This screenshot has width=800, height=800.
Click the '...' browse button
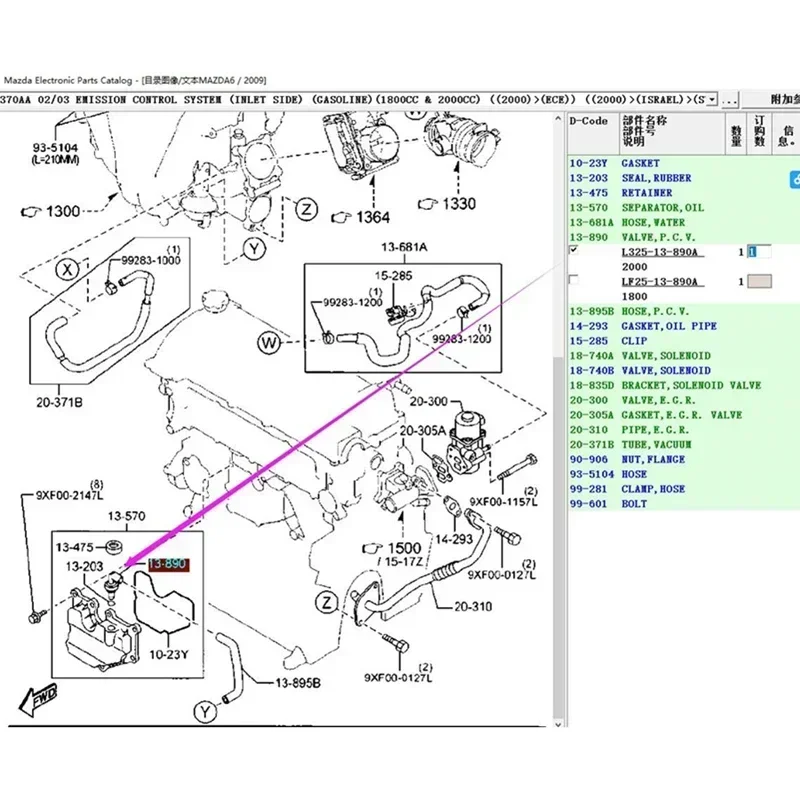click(729, 99)
